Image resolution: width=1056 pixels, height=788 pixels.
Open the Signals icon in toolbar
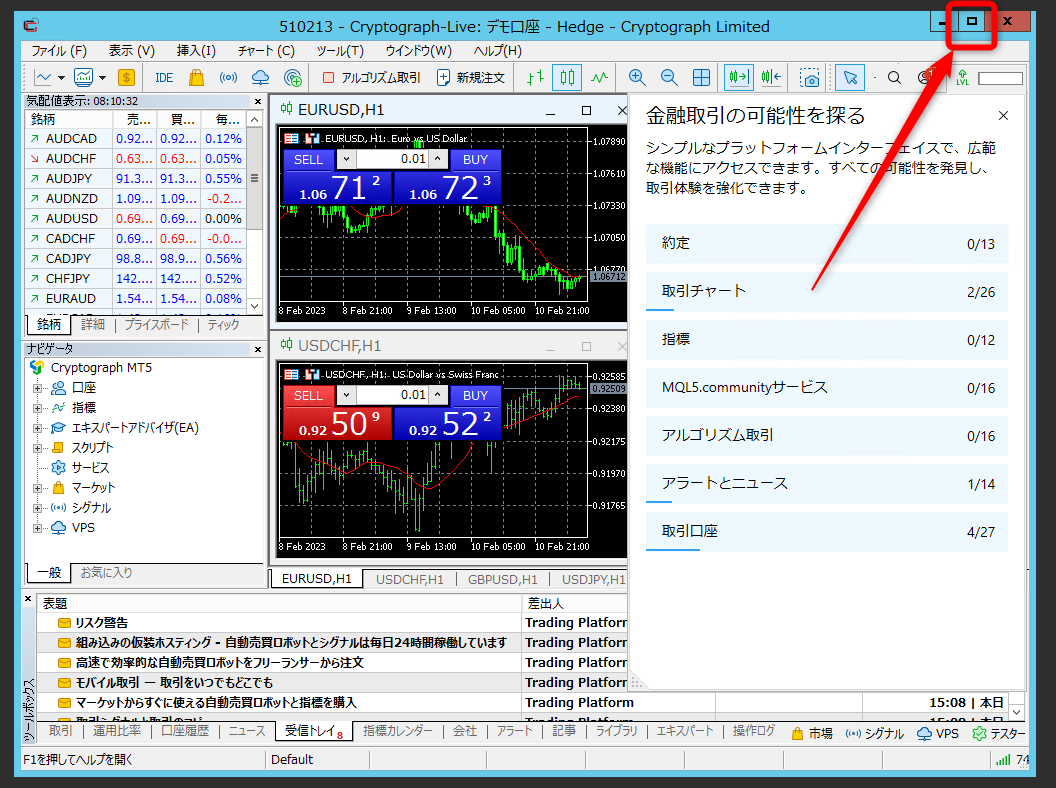pyautogui.click(x=228, y=77)
